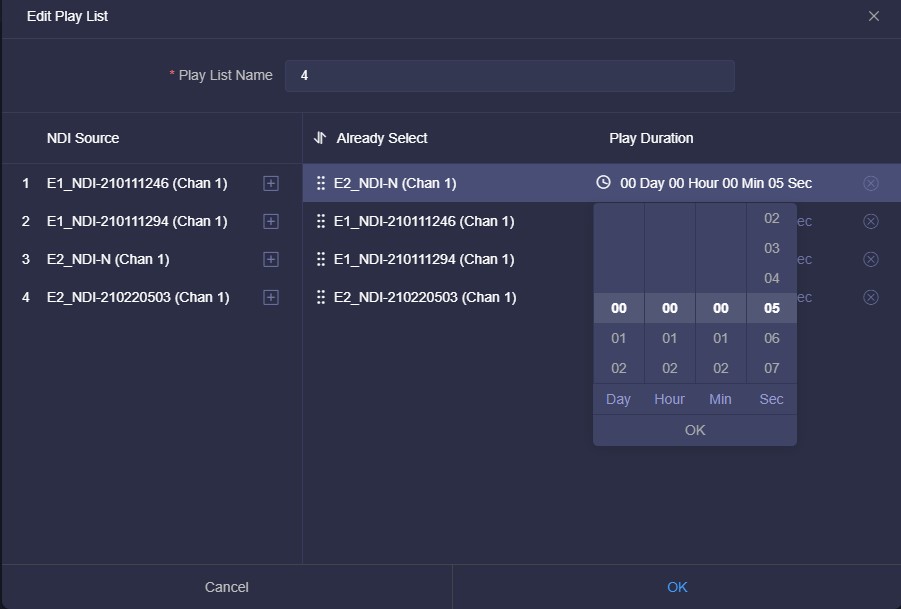
Task: Click highlighted 00 in the Day column
Action: [x=619, y=308]
